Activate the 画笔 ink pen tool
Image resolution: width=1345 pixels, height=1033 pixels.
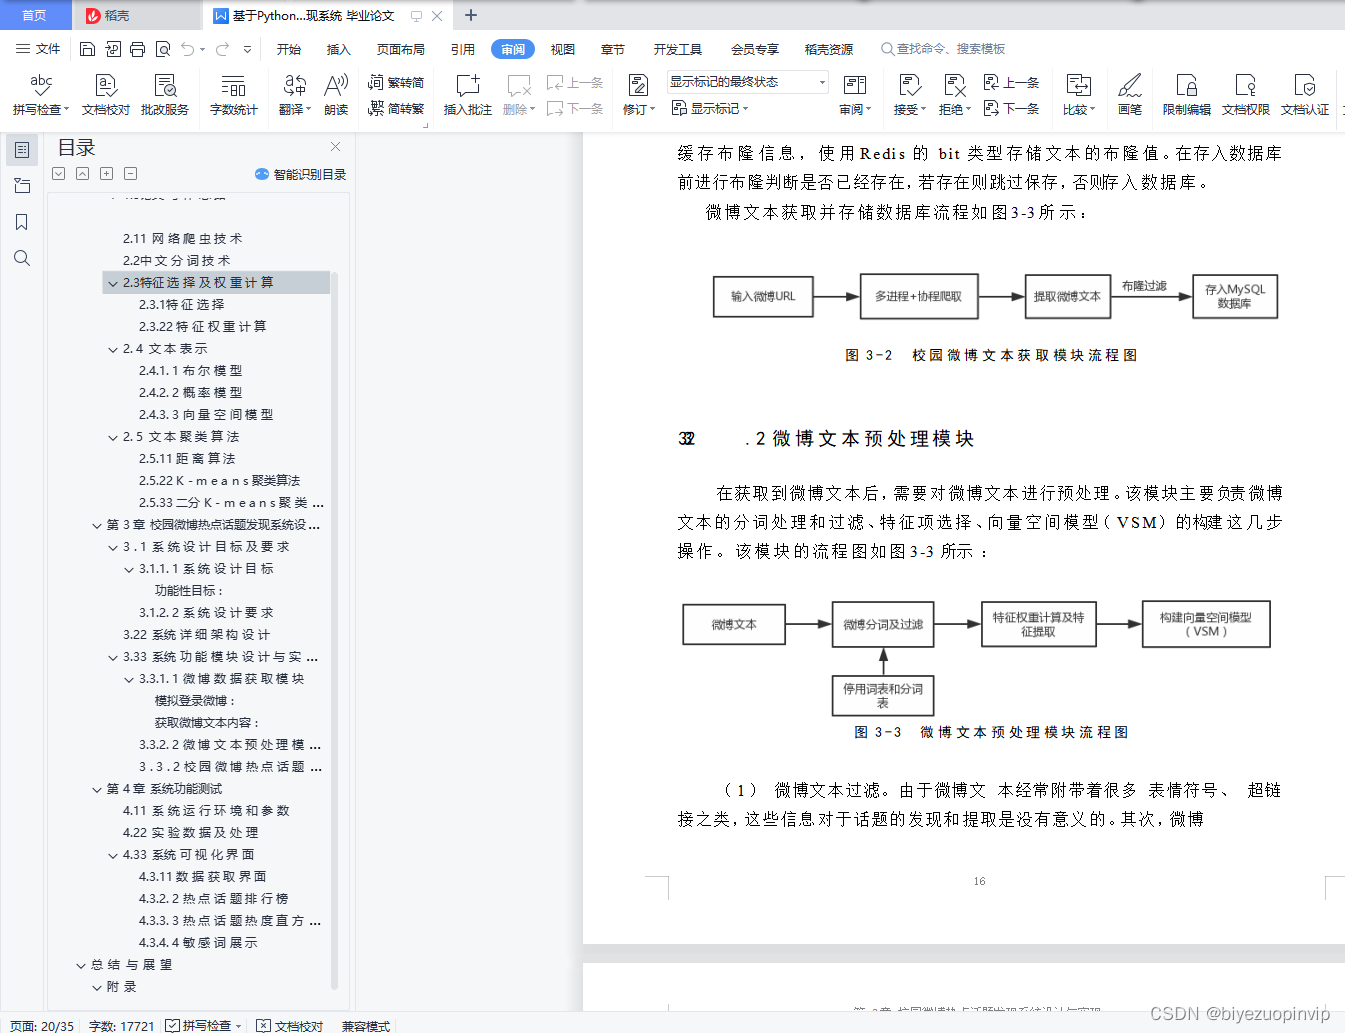pyautogui.click(x=1129, y=95)
